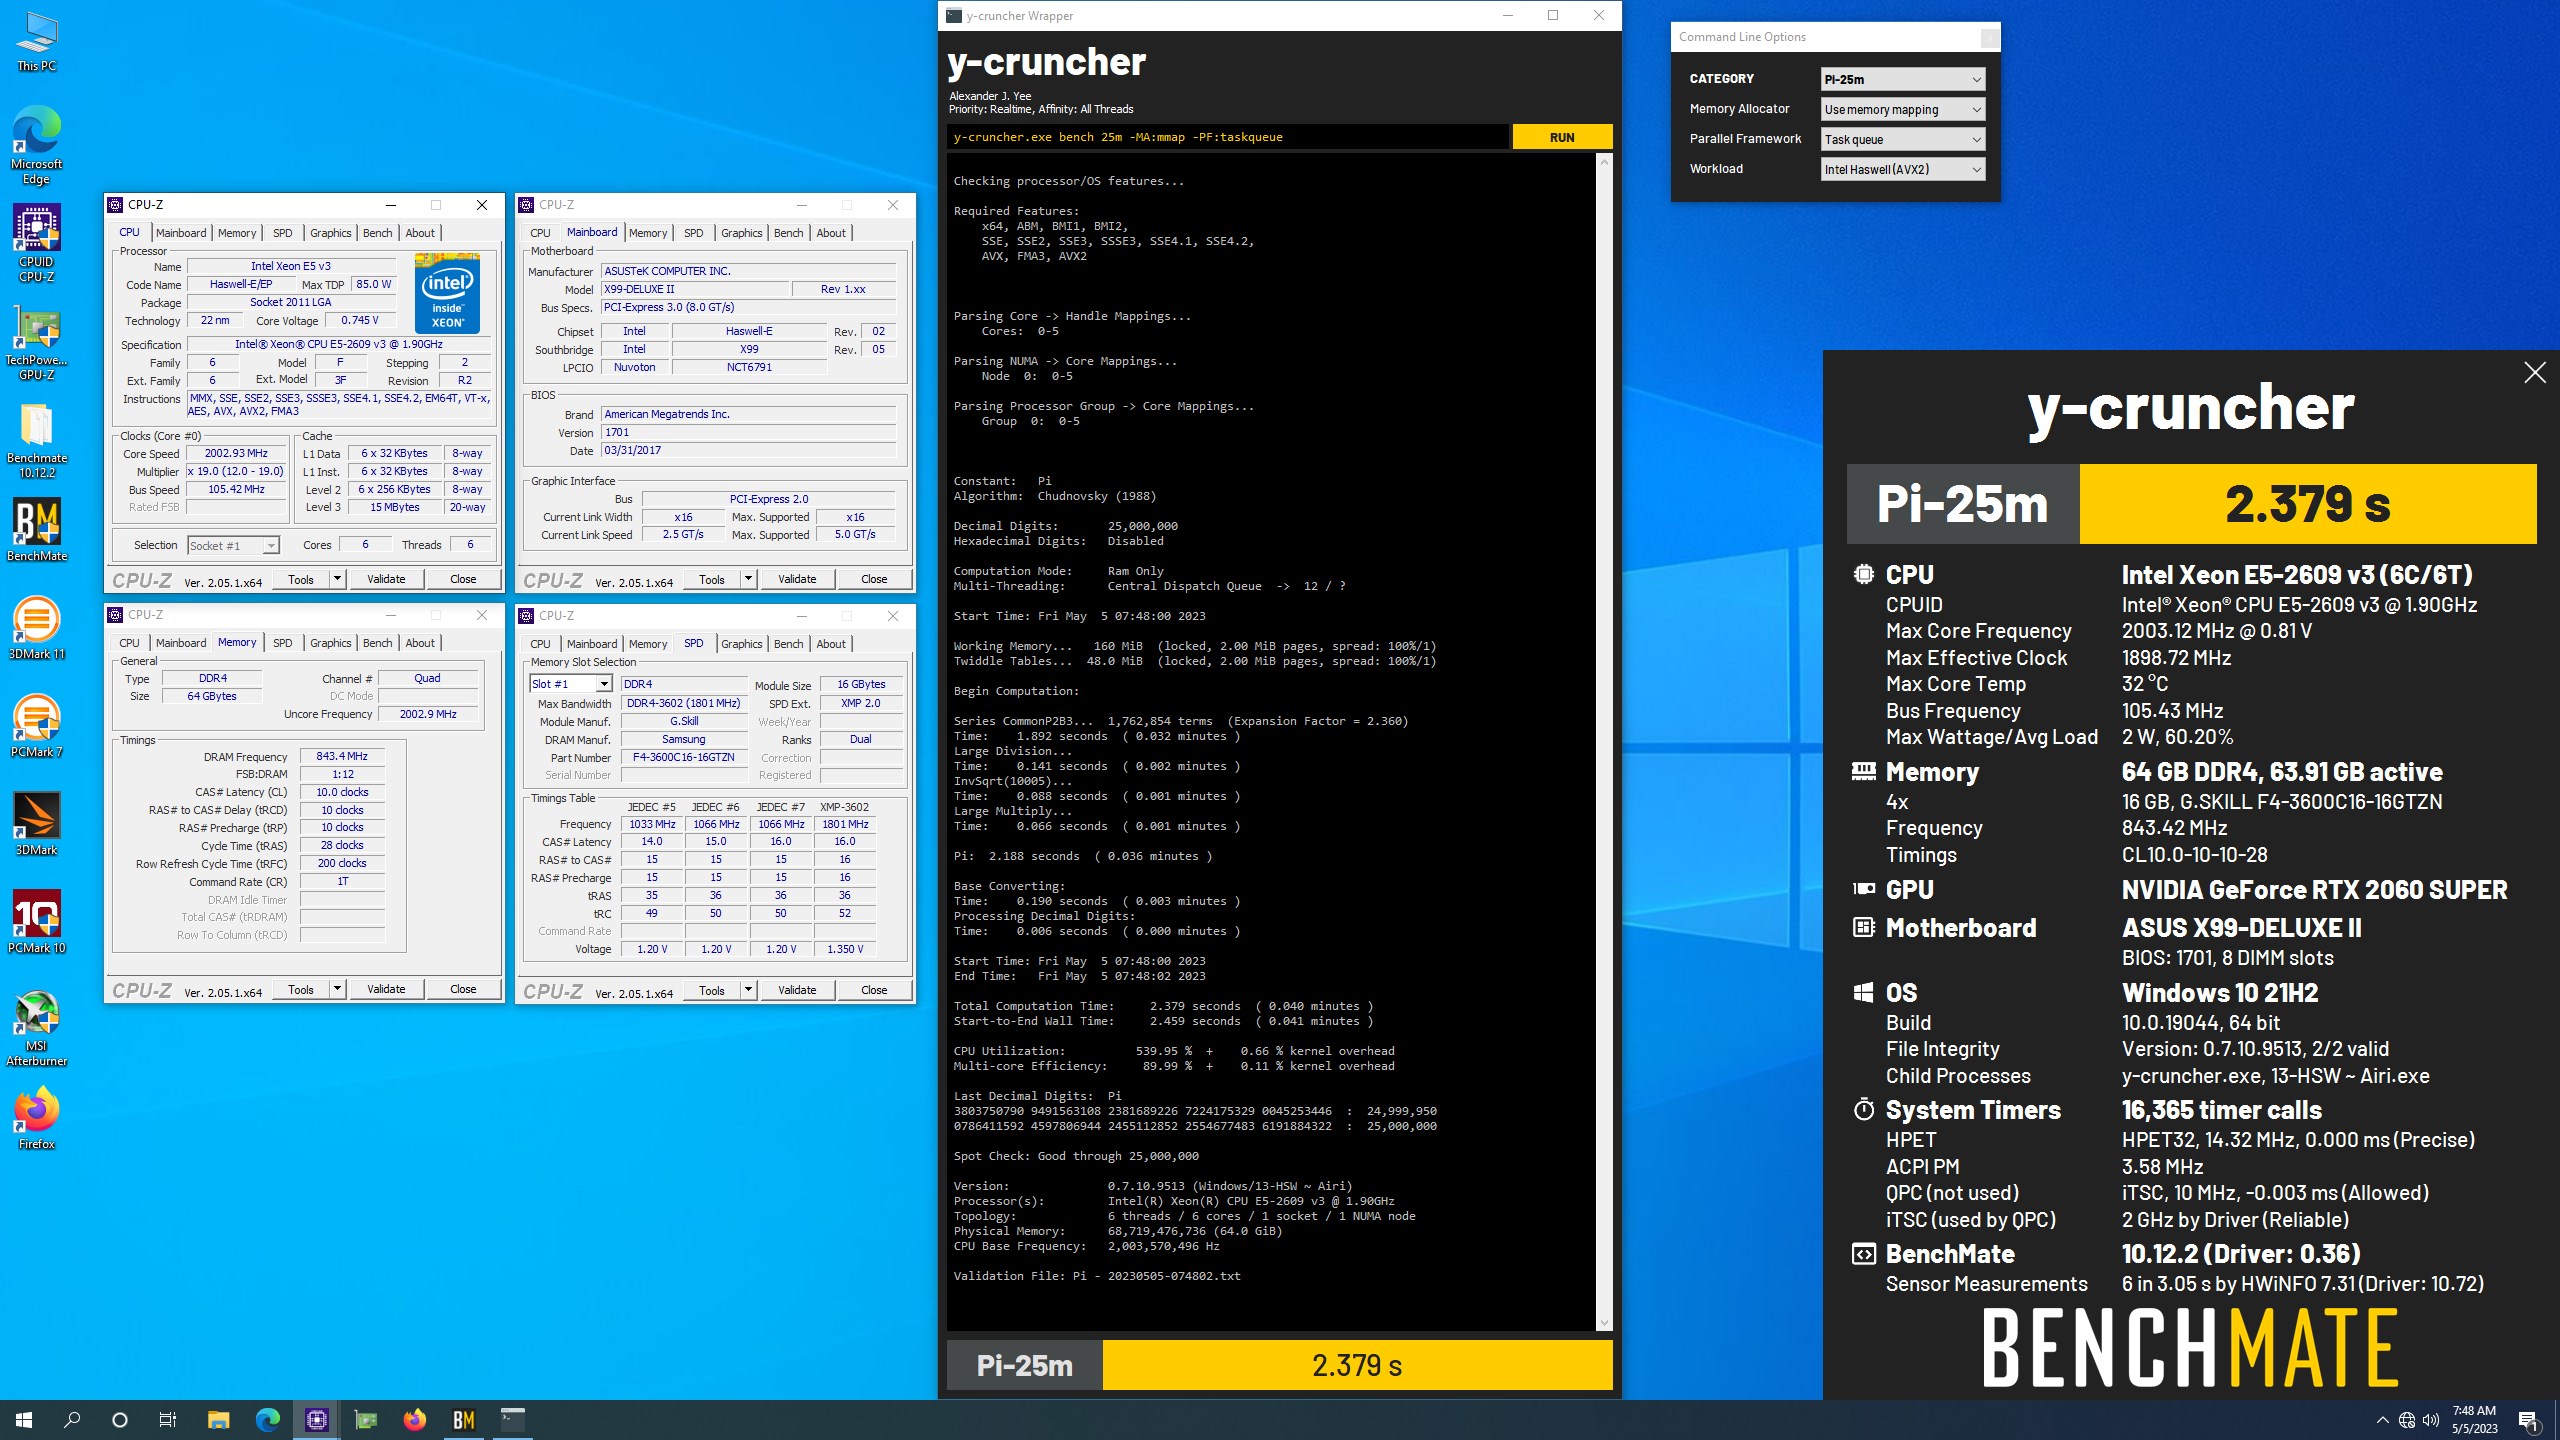Viewport: 2560px width, 1440px height.
Task: Click DRAM Frequency value 843.4 MHz
Action: point(342,756)
